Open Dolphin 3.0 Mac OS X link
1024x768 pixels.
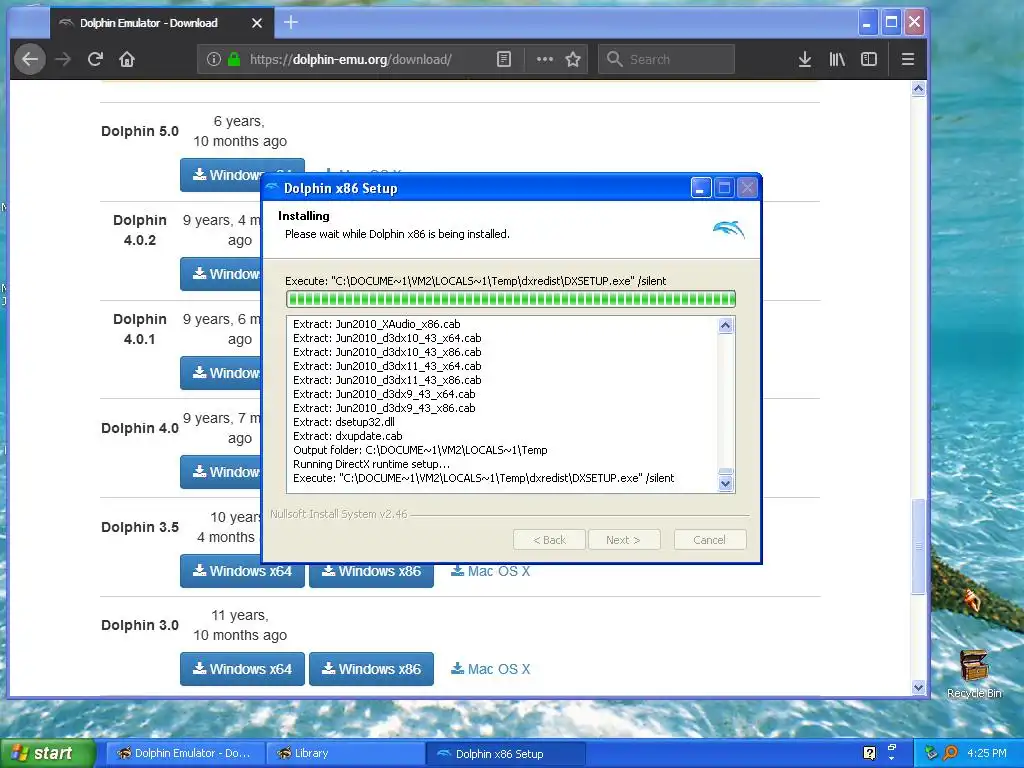tap(490, 669)
